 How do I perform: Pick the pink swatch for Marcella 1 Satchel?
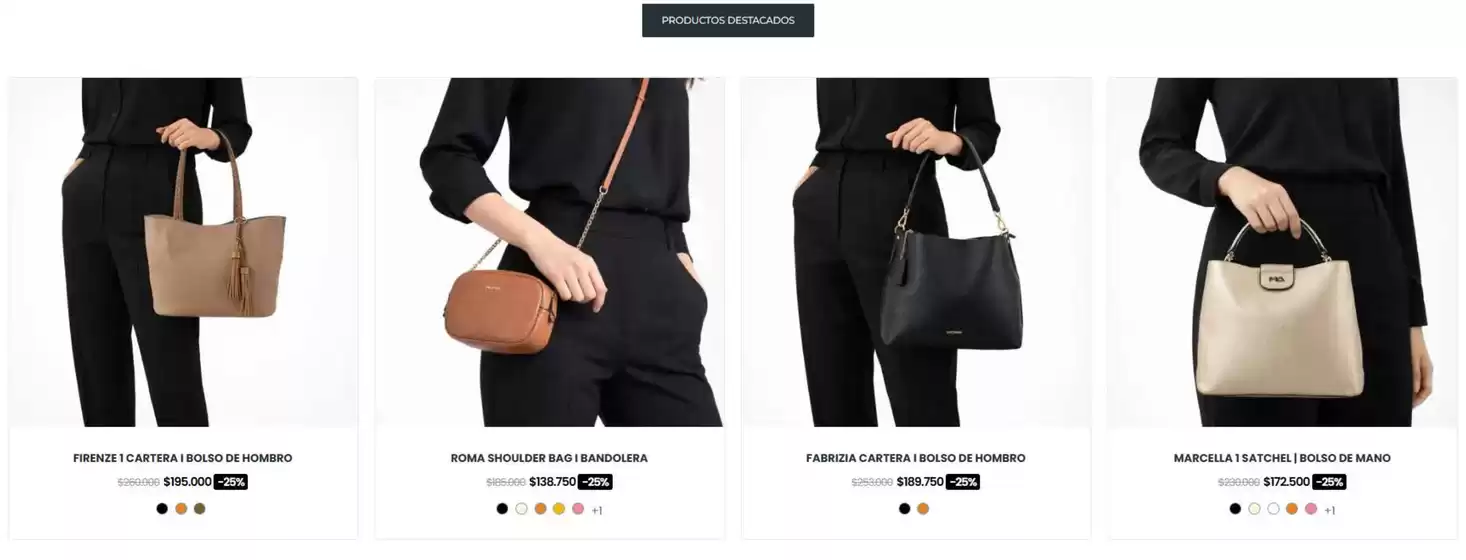(x=1311, y=509)
